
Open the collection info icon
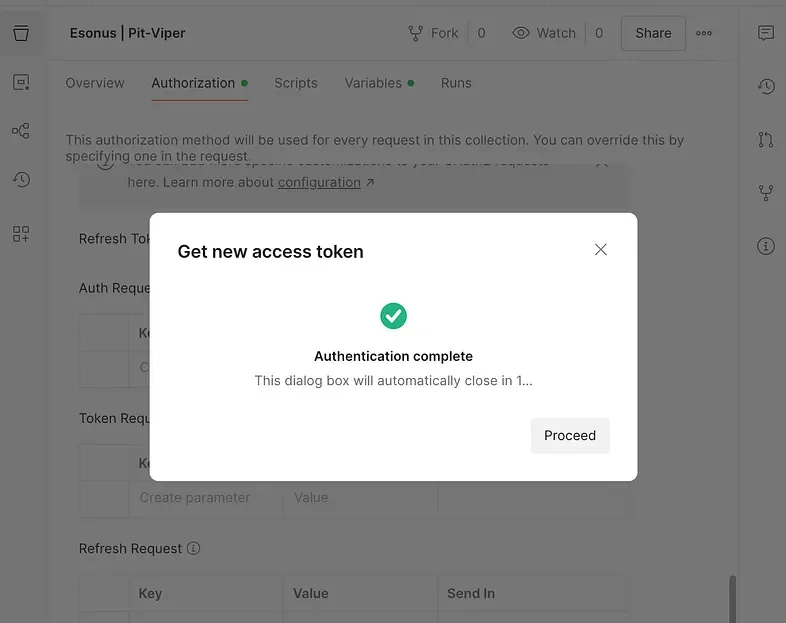766,246
